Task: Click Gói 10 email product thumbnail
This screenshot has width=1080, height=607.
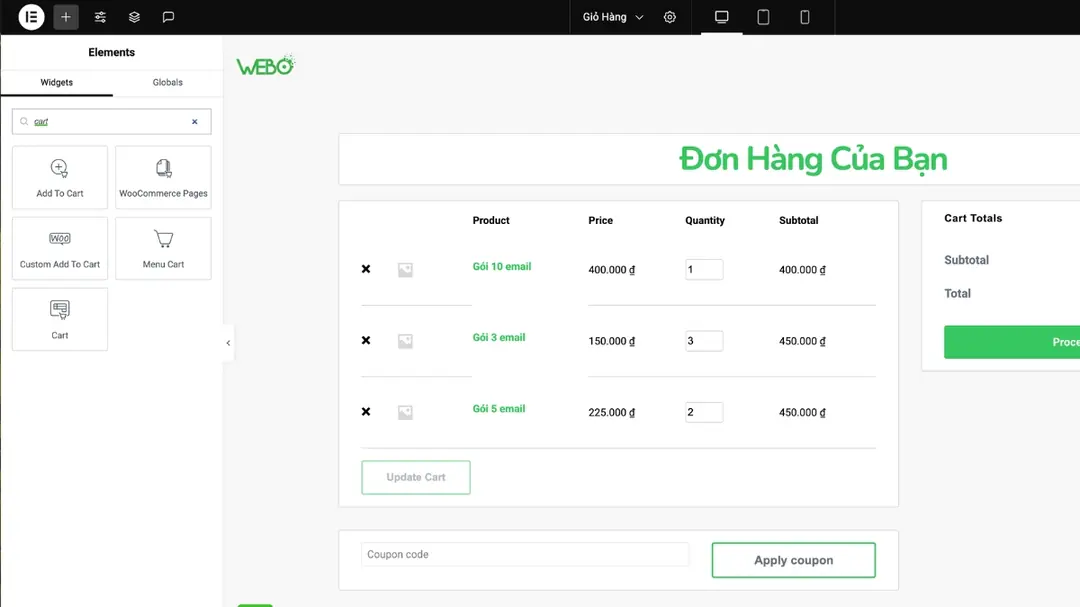Action: (405, 270)
